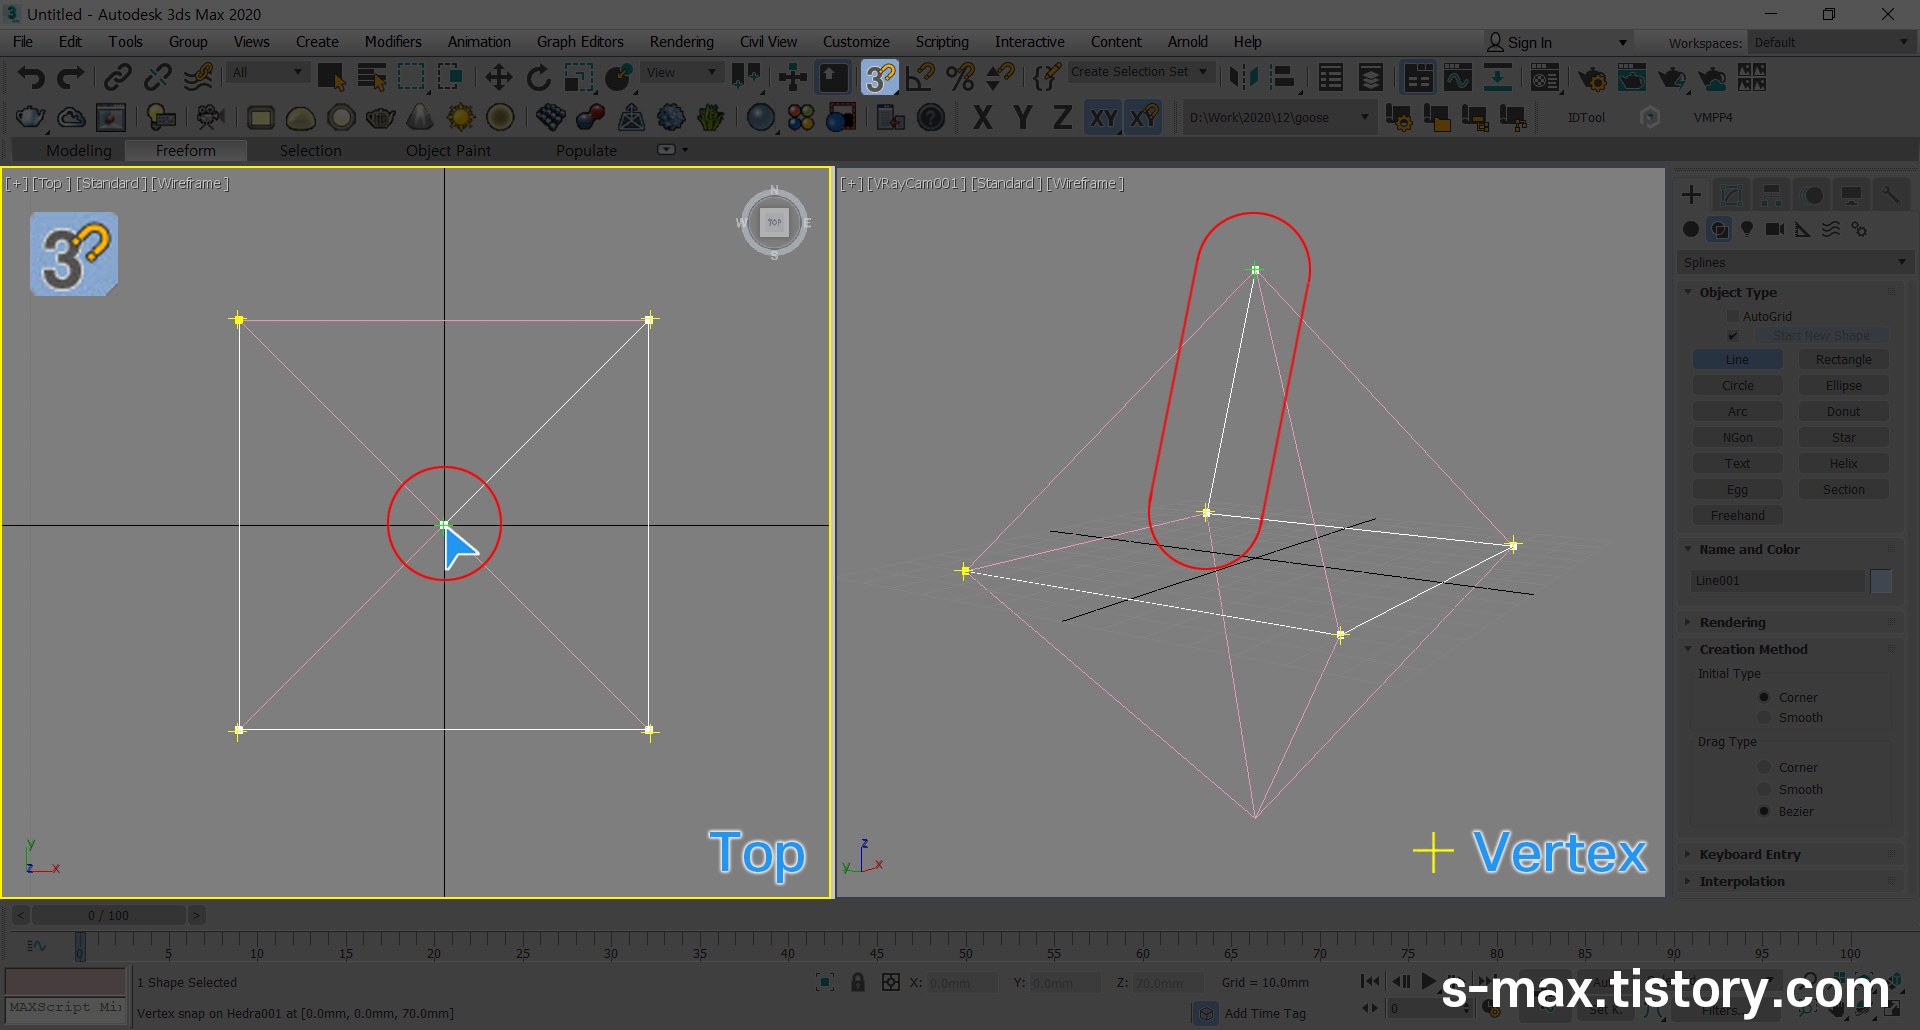1920x1030 pixels.
Task: Expand the Rendering rollout
Action: tap(1732, 622)
